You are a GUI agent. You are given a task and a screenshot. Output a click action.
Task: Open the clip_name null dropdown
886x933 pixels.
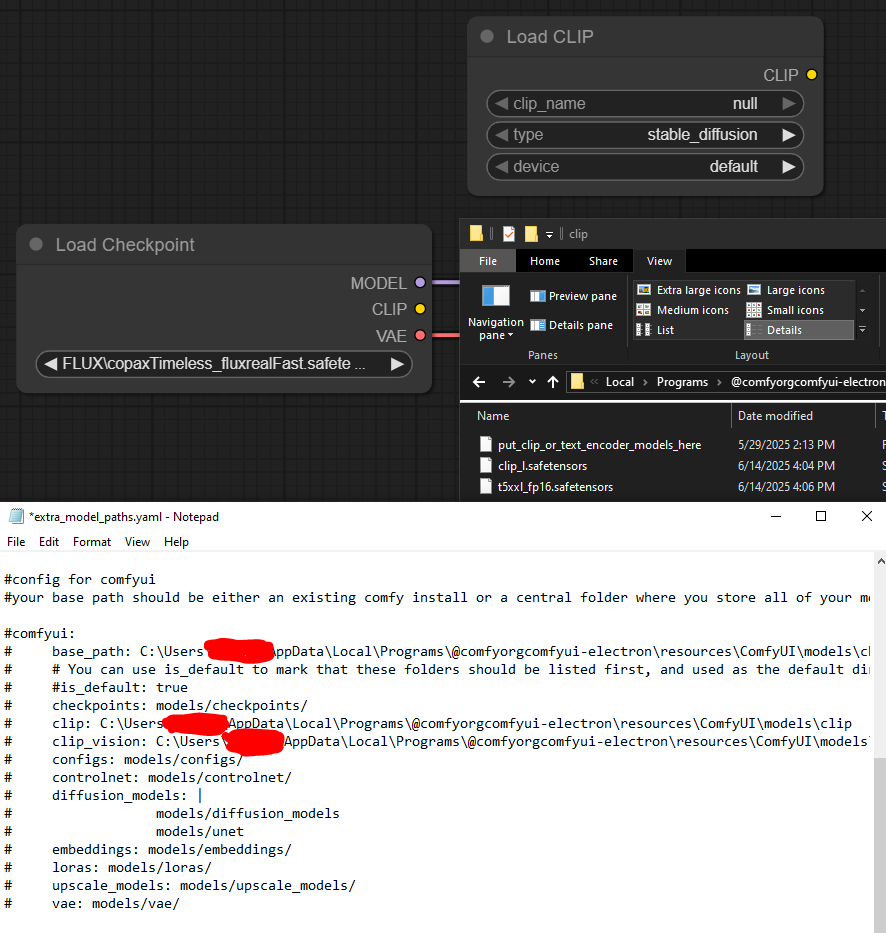(x=645, y=104)
